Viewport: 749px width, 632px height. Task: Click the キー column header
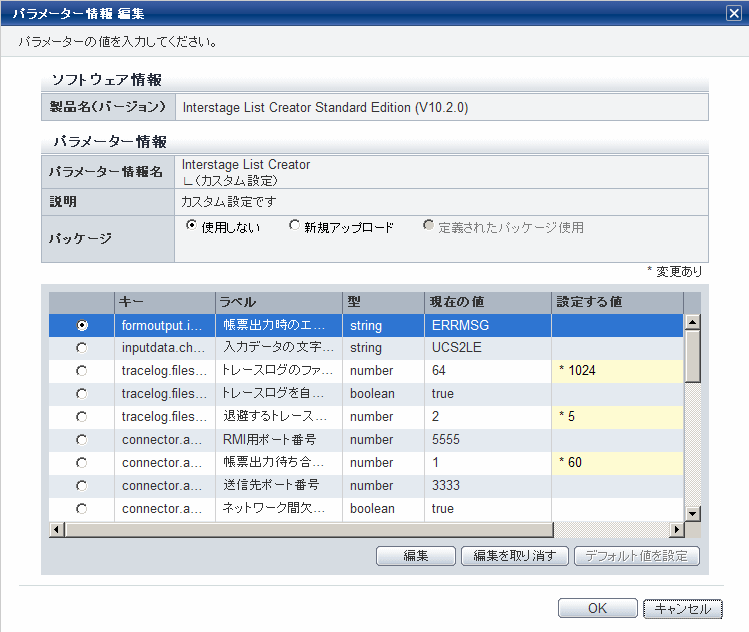[x=165, y=302]
